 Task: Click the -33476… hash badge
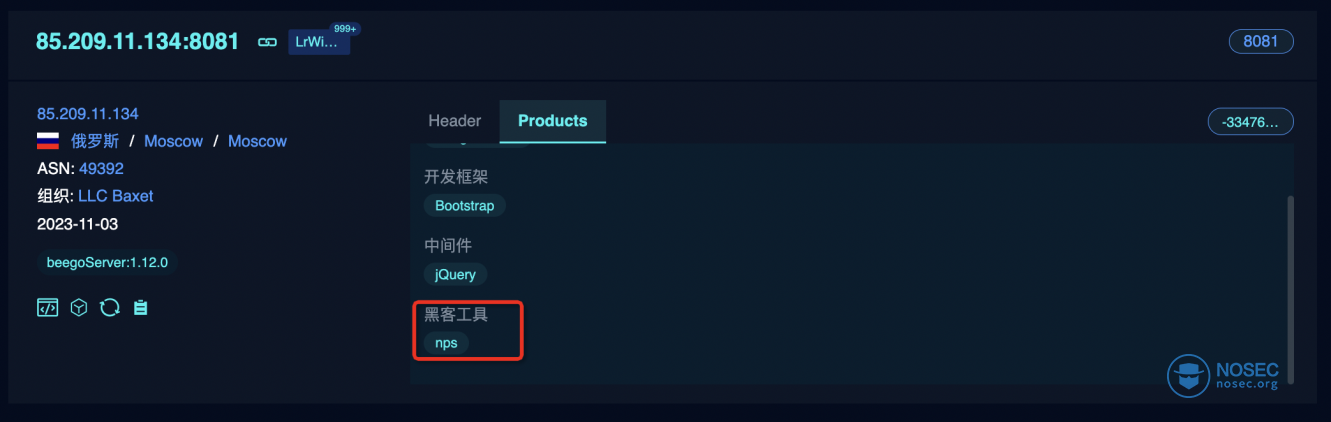[x=1251, y=122]
